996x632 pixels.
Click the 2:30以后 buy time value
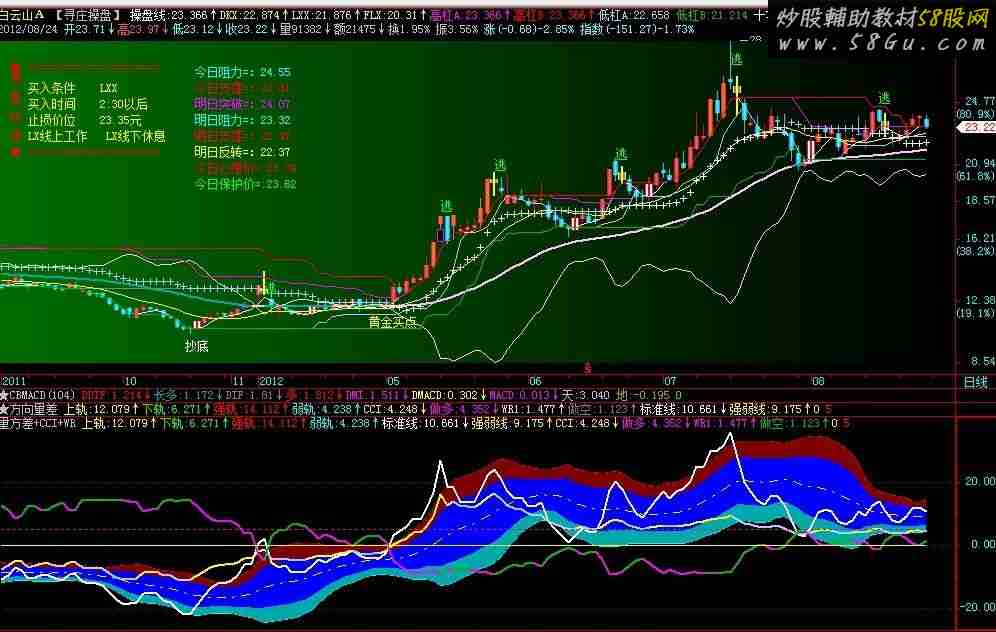click(123, 104)
